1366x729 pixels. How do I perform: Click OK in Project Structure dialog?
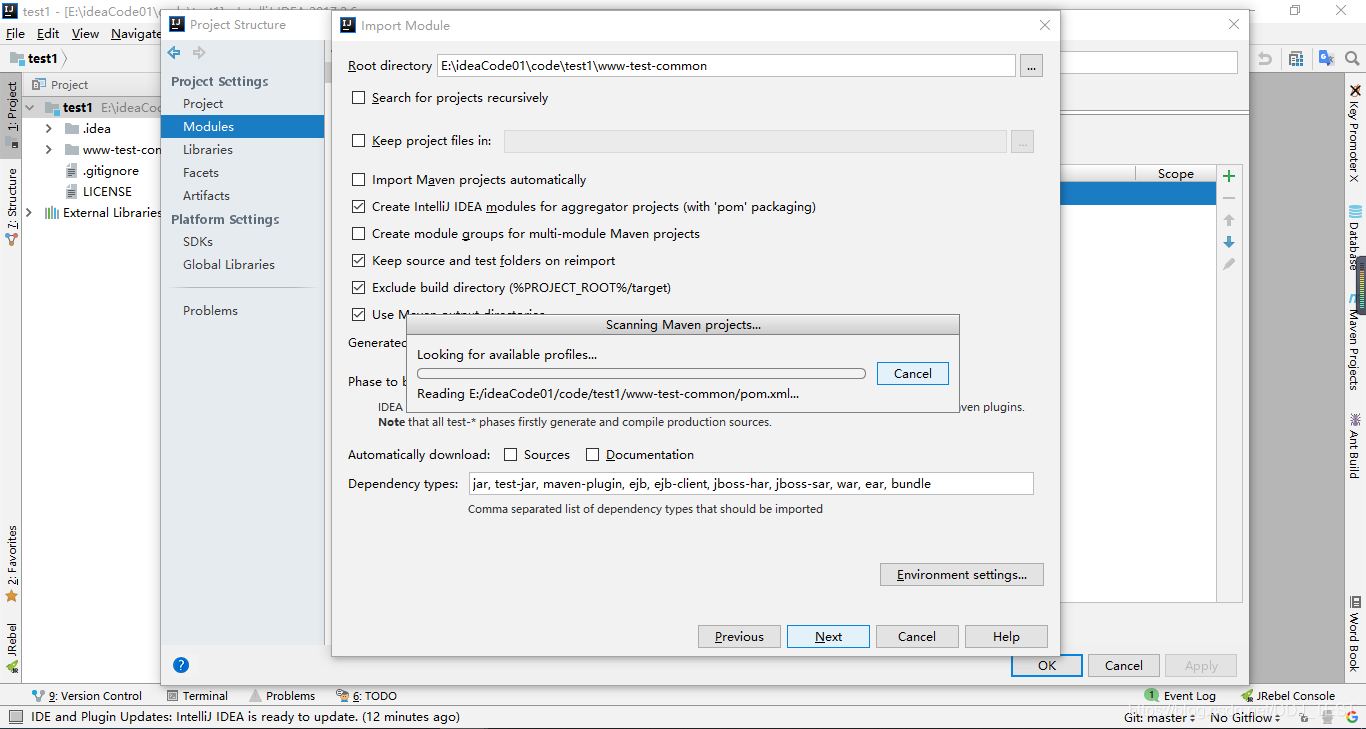pos(1047,666)
